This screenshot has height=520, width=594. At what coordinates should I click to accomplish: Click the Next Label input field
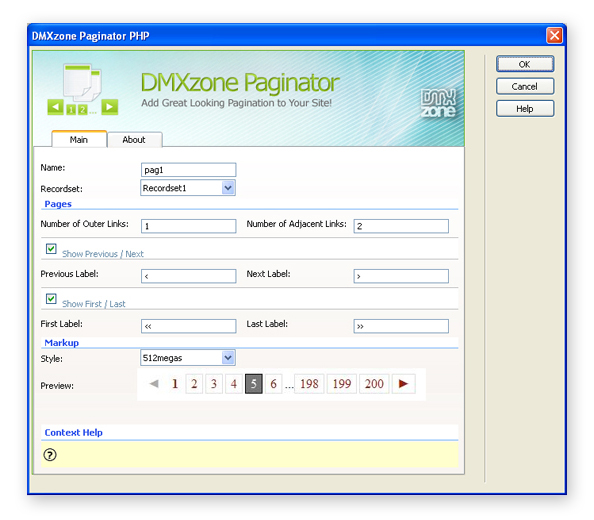click(x=401, y=276)
